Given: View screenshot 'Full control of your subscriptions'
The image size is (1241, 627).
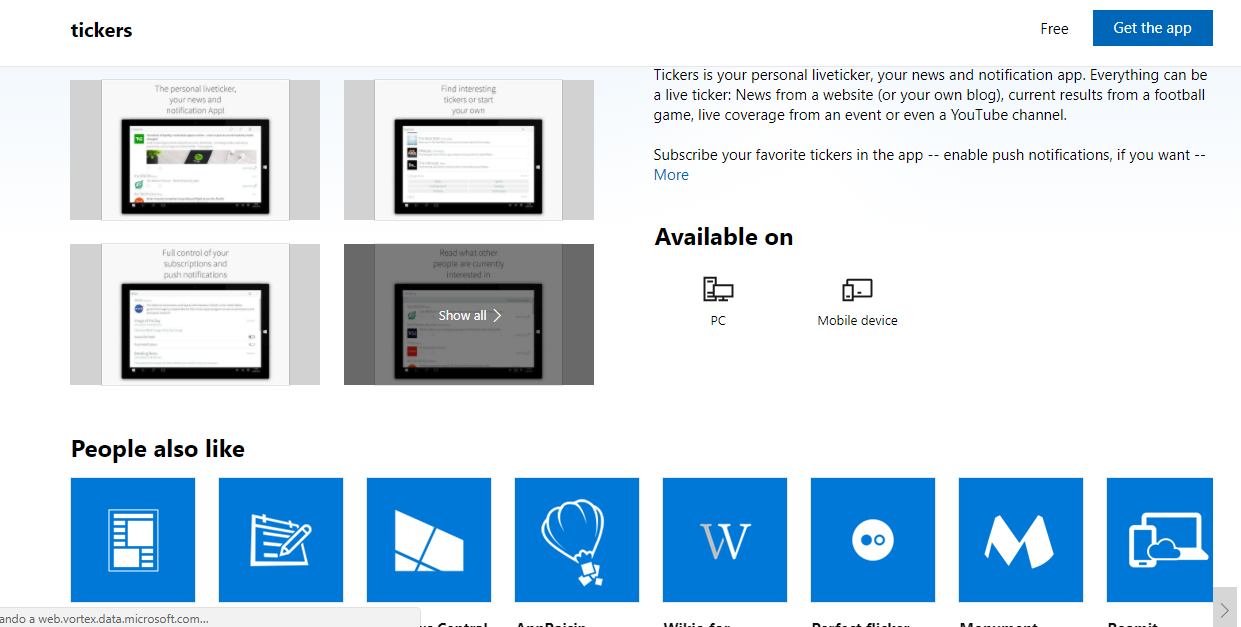Looking at the screenshot, I should pyautogui.click(x=195, y=315).
